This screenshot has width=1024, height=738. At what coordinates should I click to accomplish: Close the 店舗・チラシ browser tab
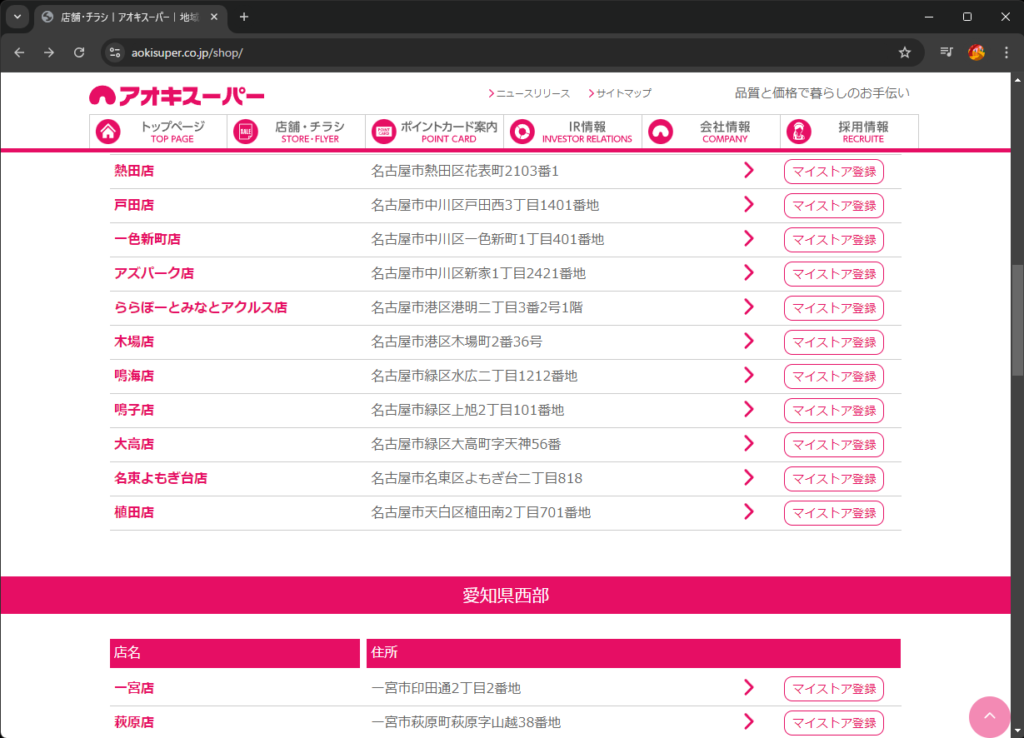(x=214, y=17)
